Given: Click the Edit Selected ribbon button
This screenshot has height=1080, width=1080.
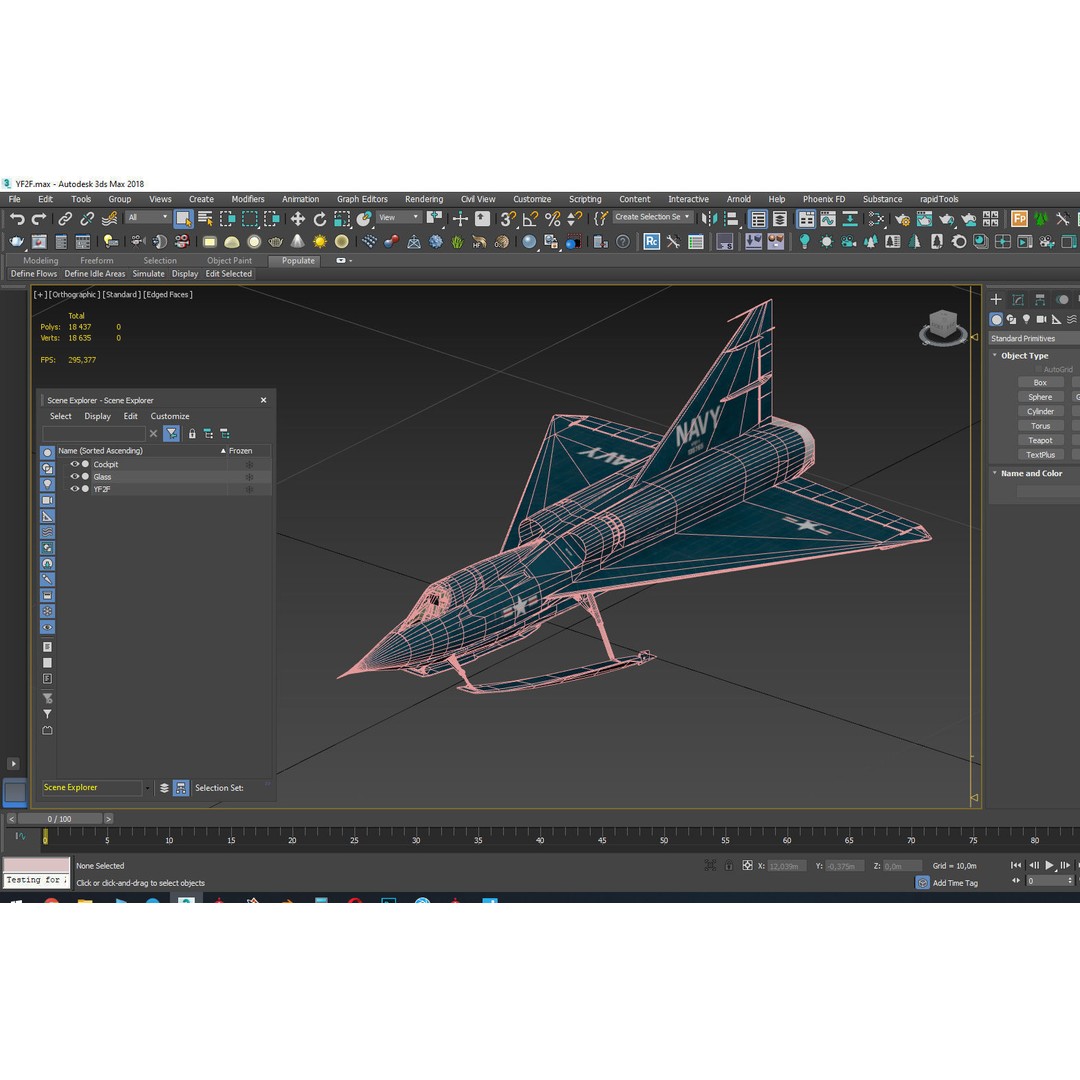Looking at the screenshot, I should [229, 273].
